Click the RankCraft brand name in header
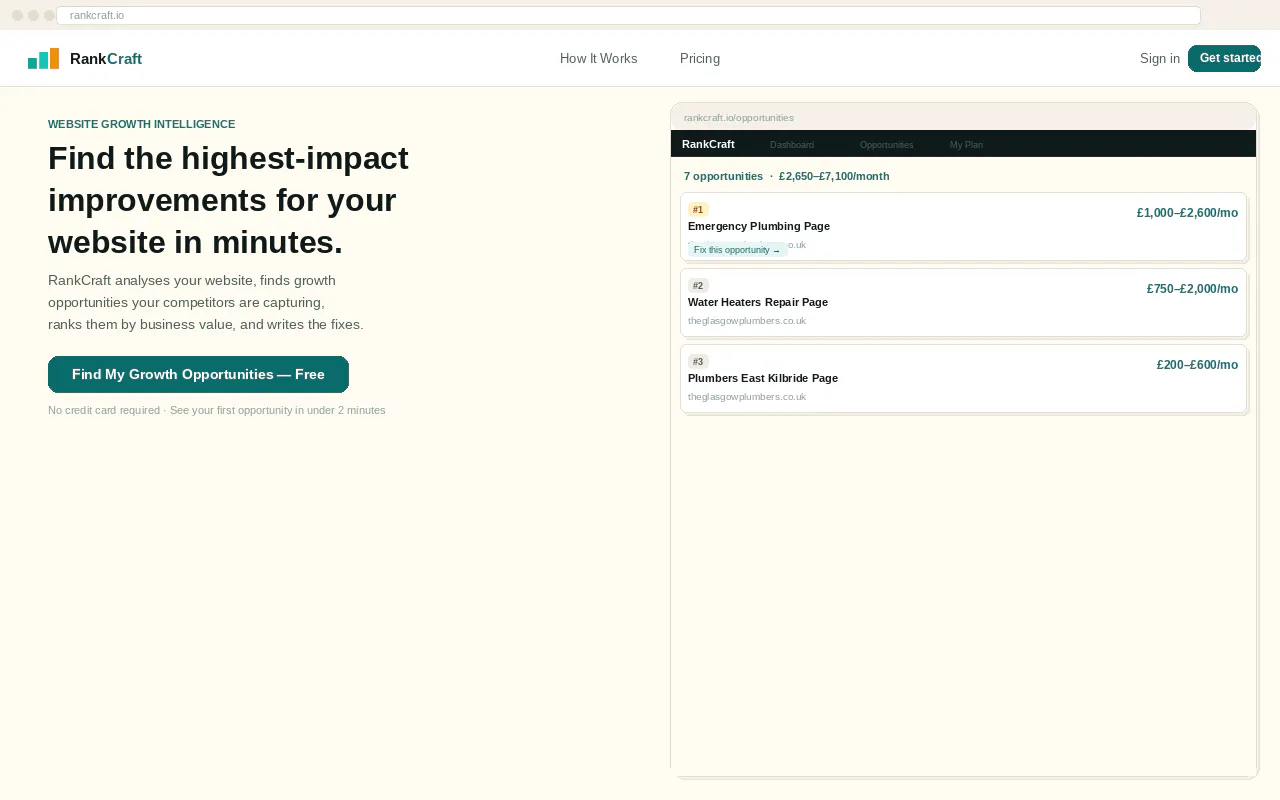1280x800 pixels. (x=106, y=59)
